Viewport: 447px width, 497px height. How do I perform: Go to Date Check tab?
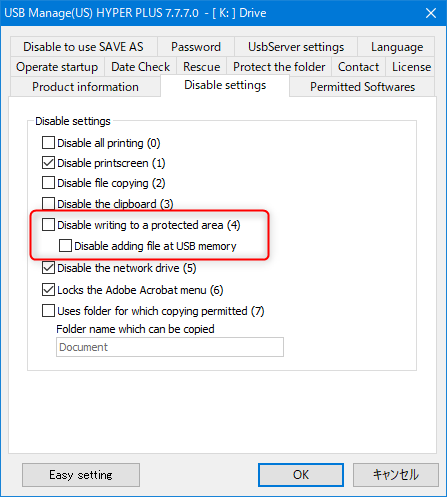(141, 67)
